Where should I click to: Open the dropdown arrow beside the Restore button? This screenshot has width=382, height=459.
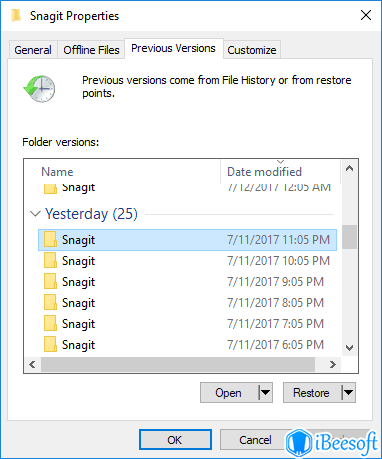[x=348, y=392]
